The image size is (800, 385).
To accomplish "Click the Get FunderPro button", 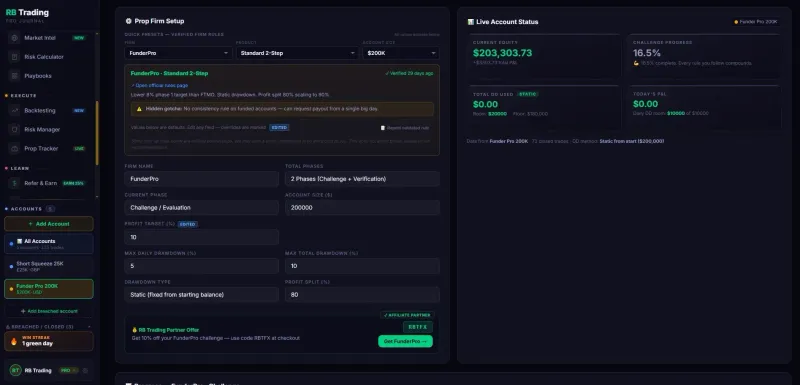I will 405,341.
